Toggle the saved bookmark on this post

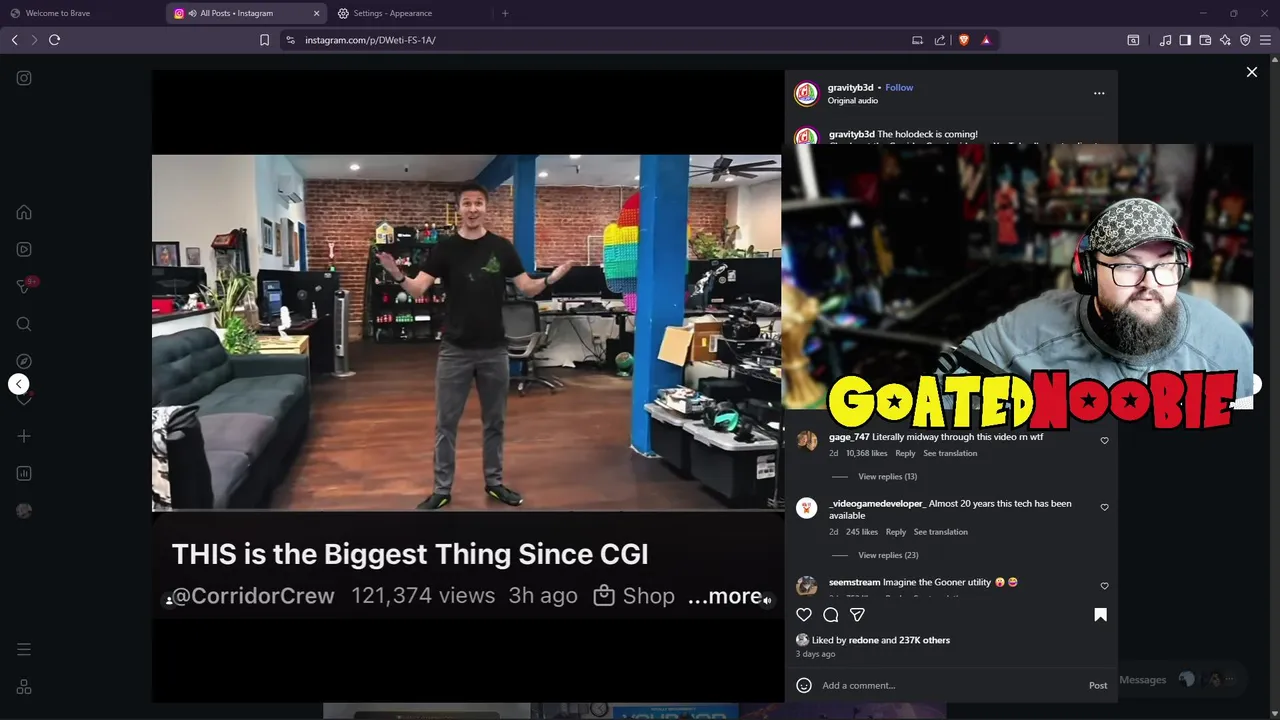(x=1100, y=615)
